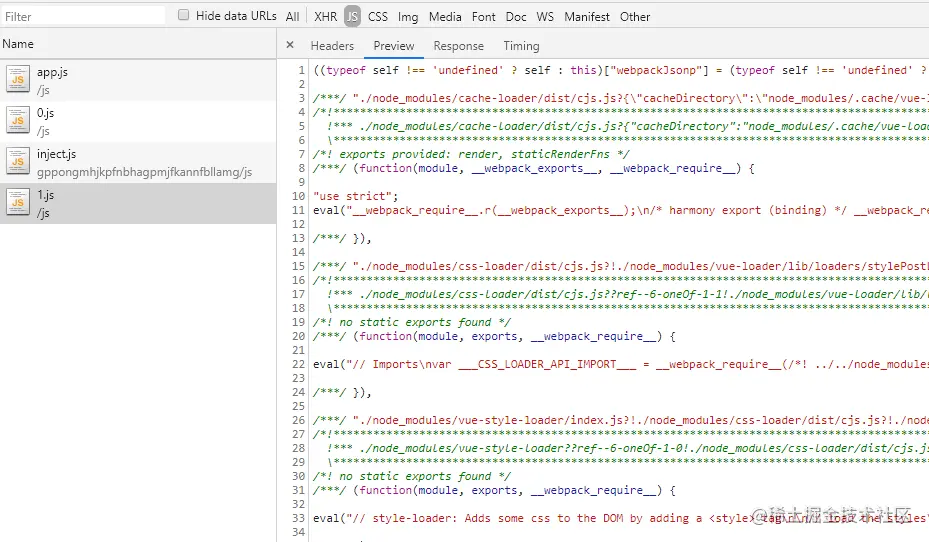Viewport: 929px width, 542px height.
Task: Open the Headers tab
Action: 332,46
